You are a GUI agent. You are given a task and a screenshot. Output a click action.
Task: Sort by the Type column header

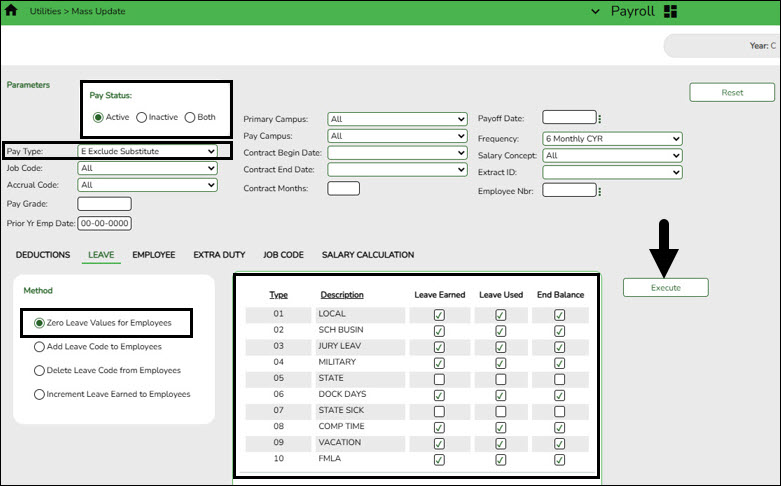[278, 295]
